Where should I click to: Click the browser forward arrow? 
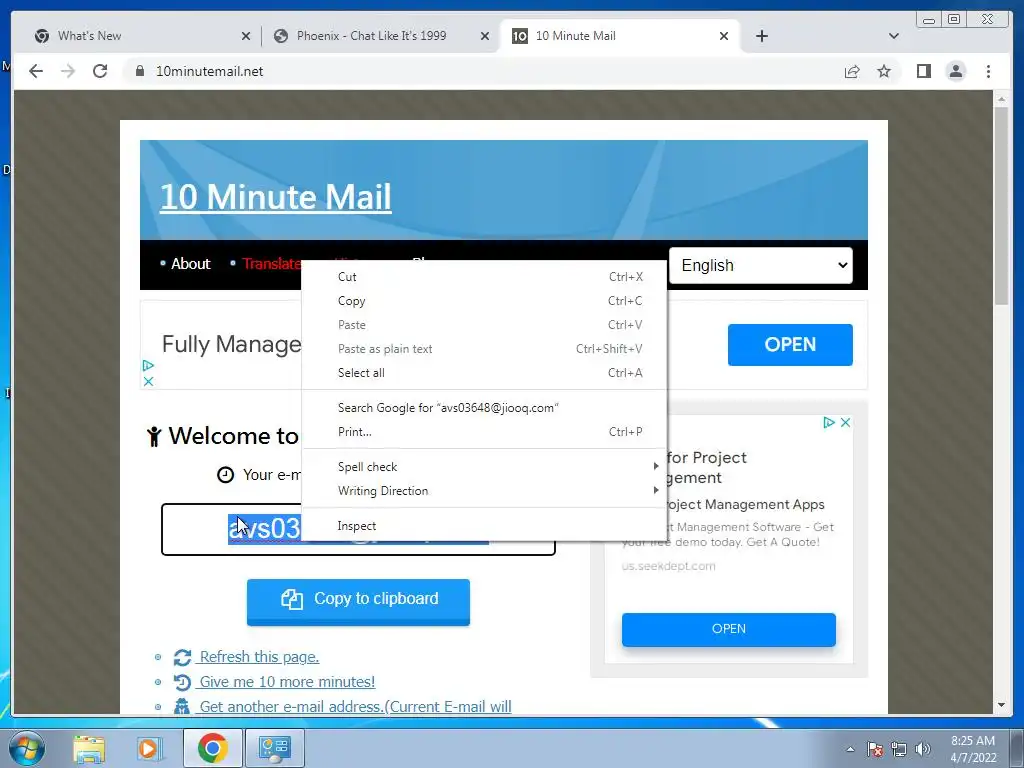click(68, 71)
